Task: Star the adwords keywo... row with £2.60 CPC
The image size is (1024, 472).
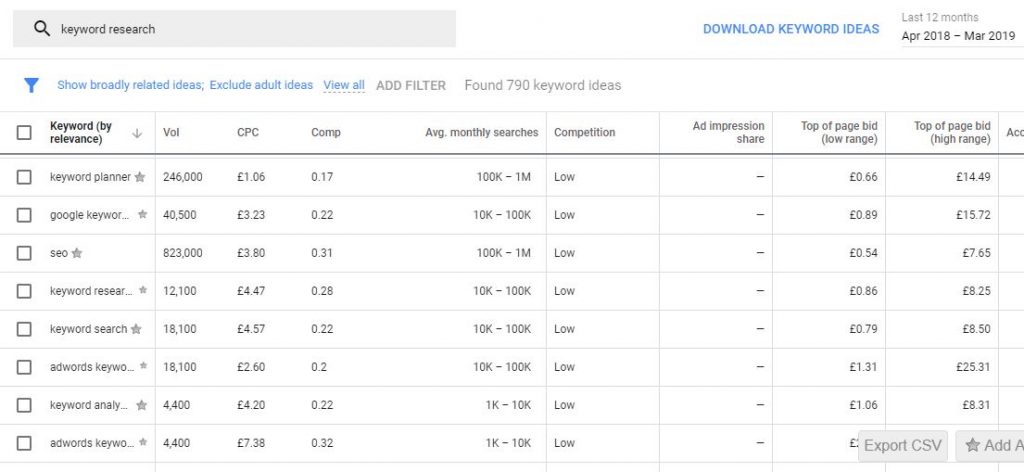Action: point(143,366)
